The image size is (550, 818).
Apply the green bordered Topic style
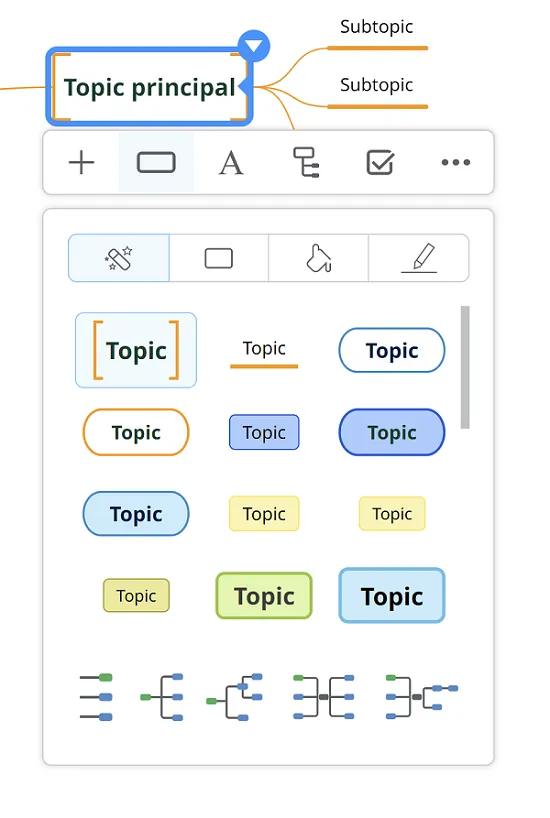pyautogui.click(x=264, y=596)
